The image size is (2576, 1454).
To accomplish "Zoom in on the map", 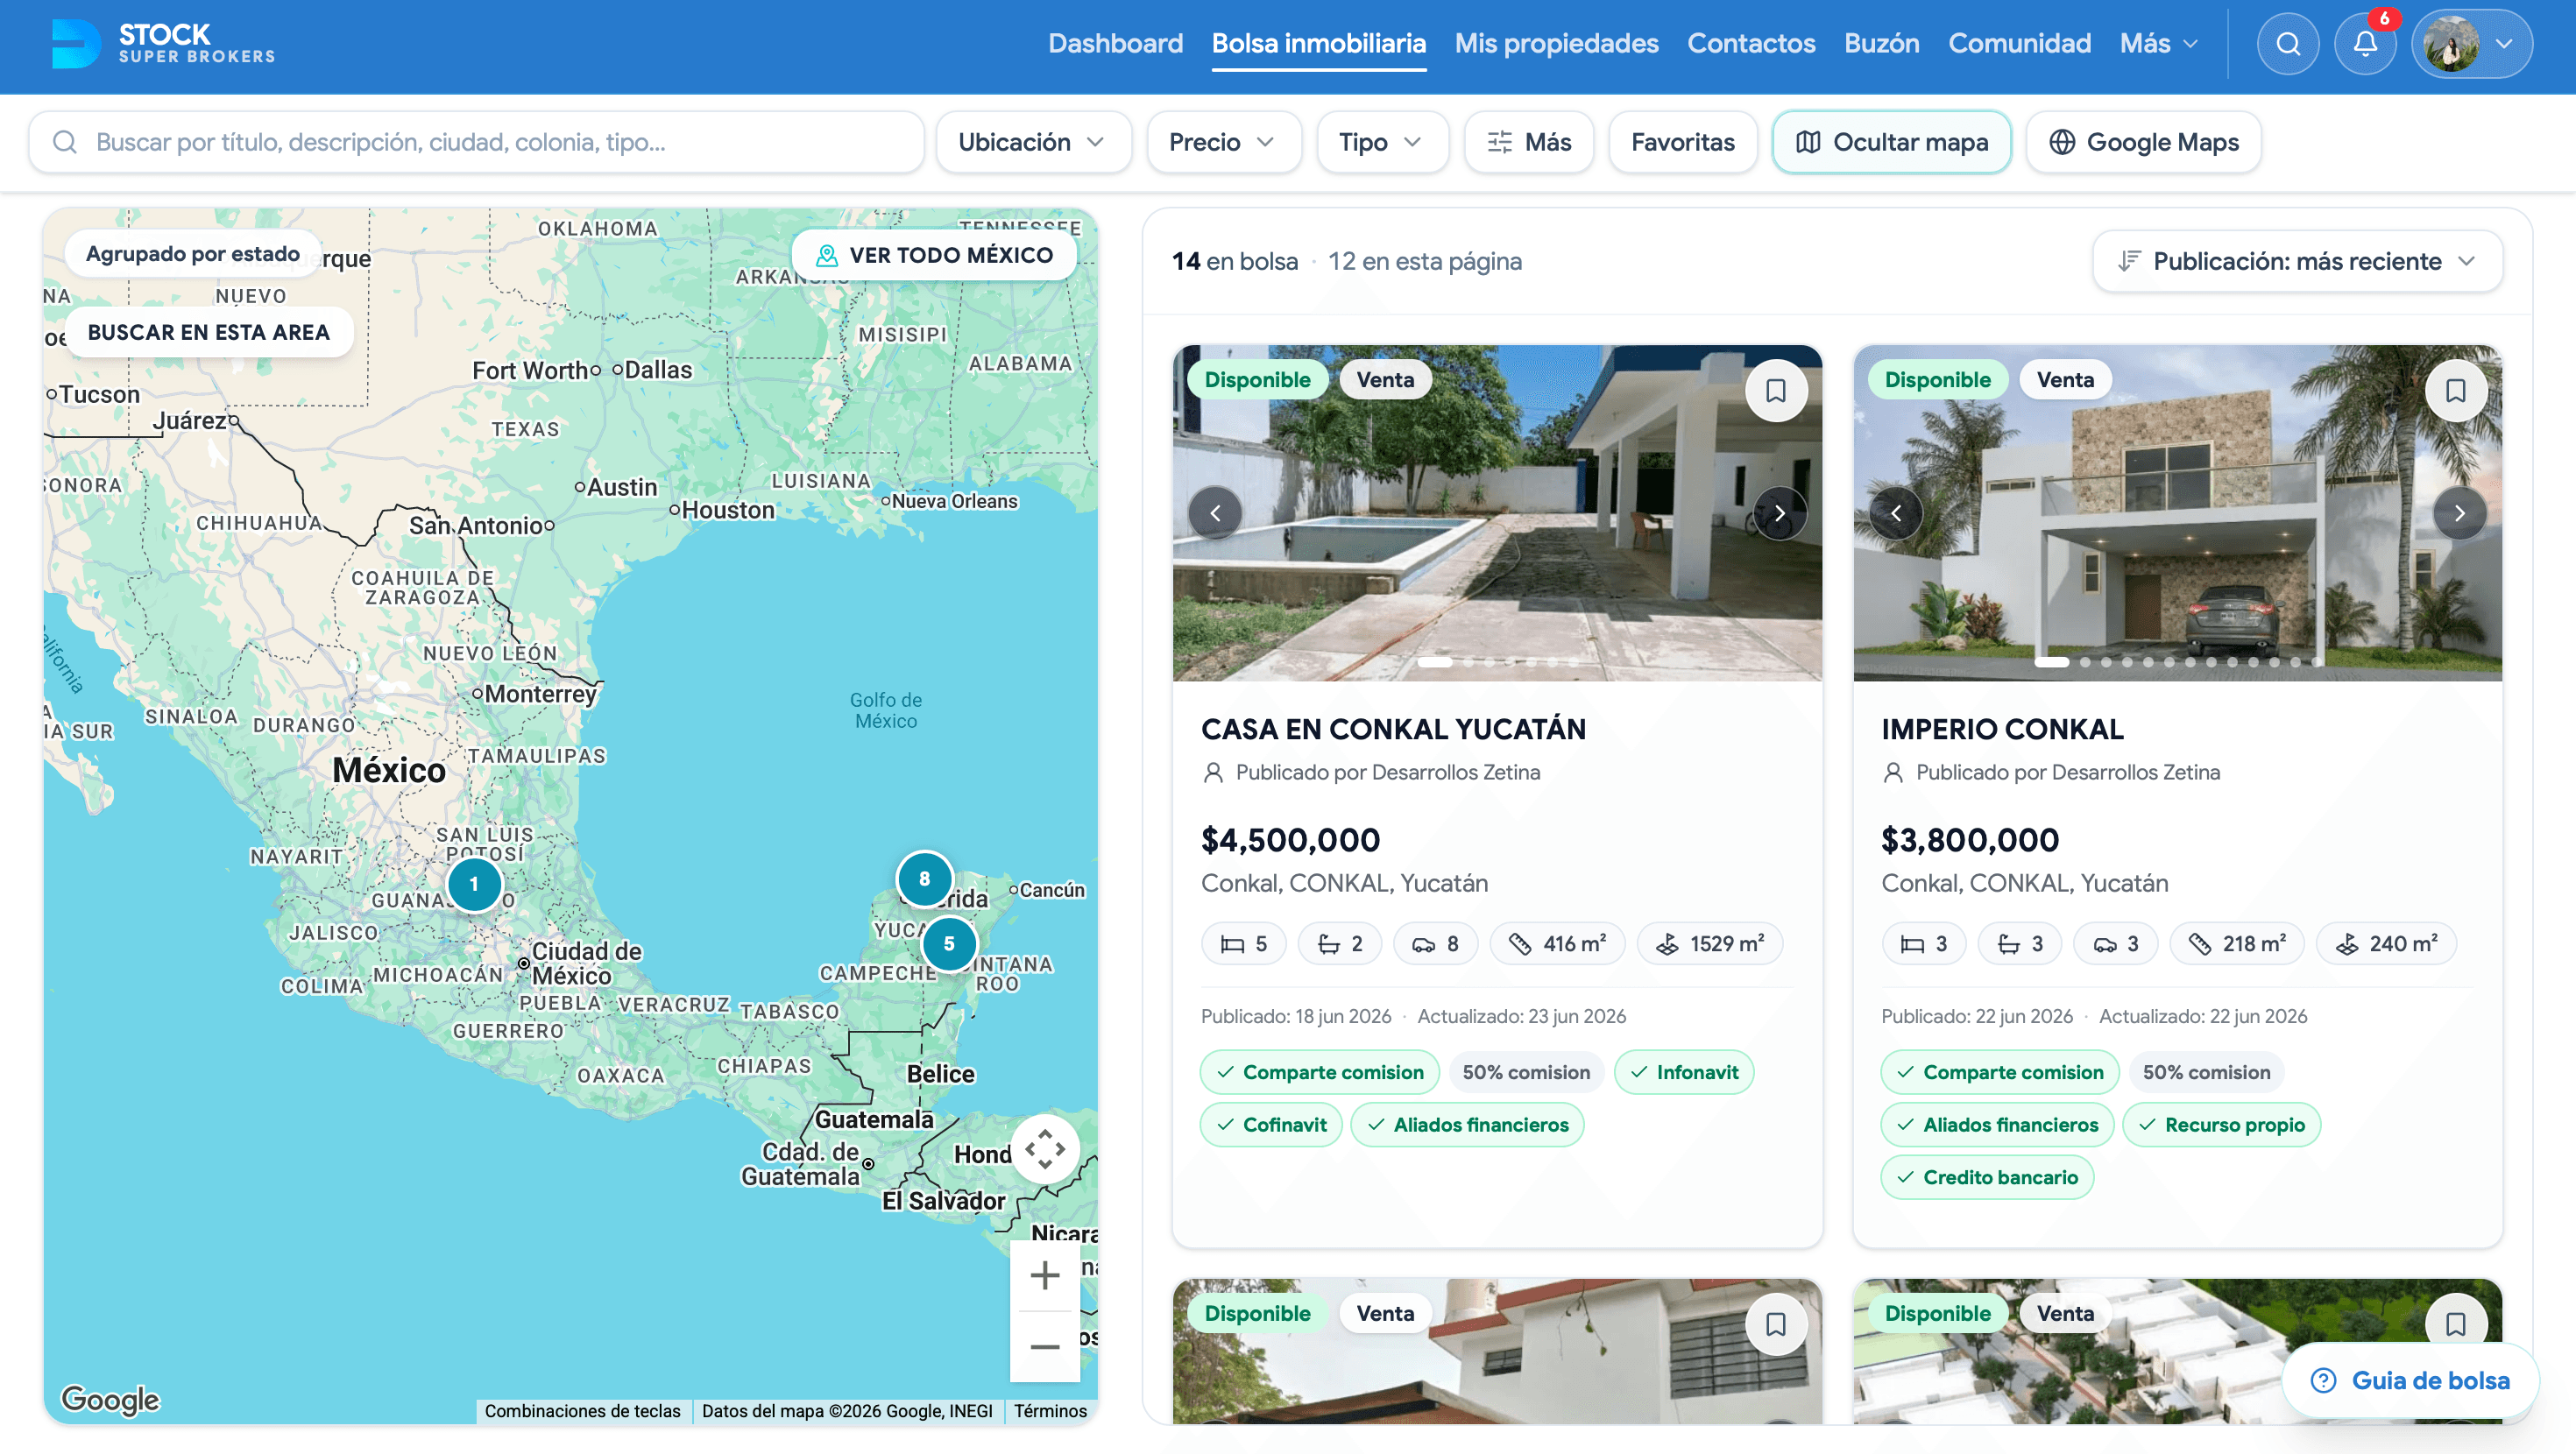I will tap(1044, 1275).
